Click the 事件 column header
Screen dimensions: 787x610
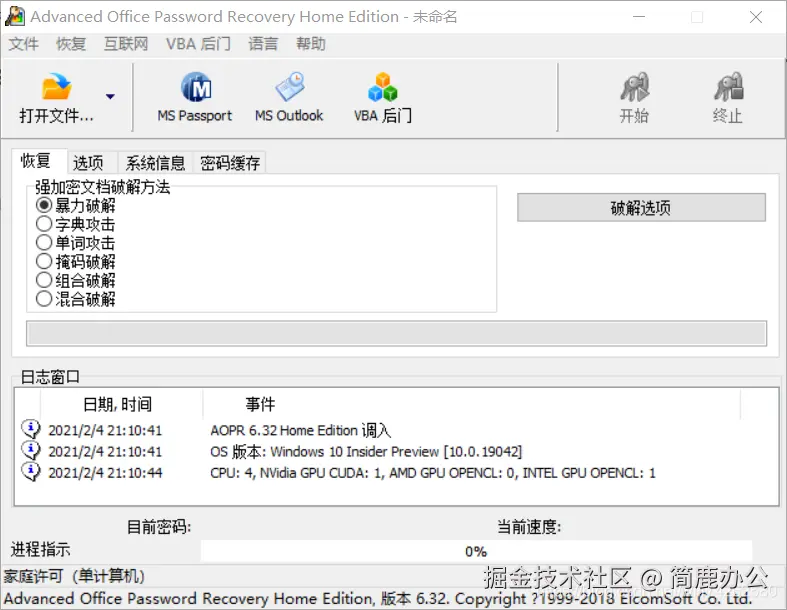click(x=472, y=404)
